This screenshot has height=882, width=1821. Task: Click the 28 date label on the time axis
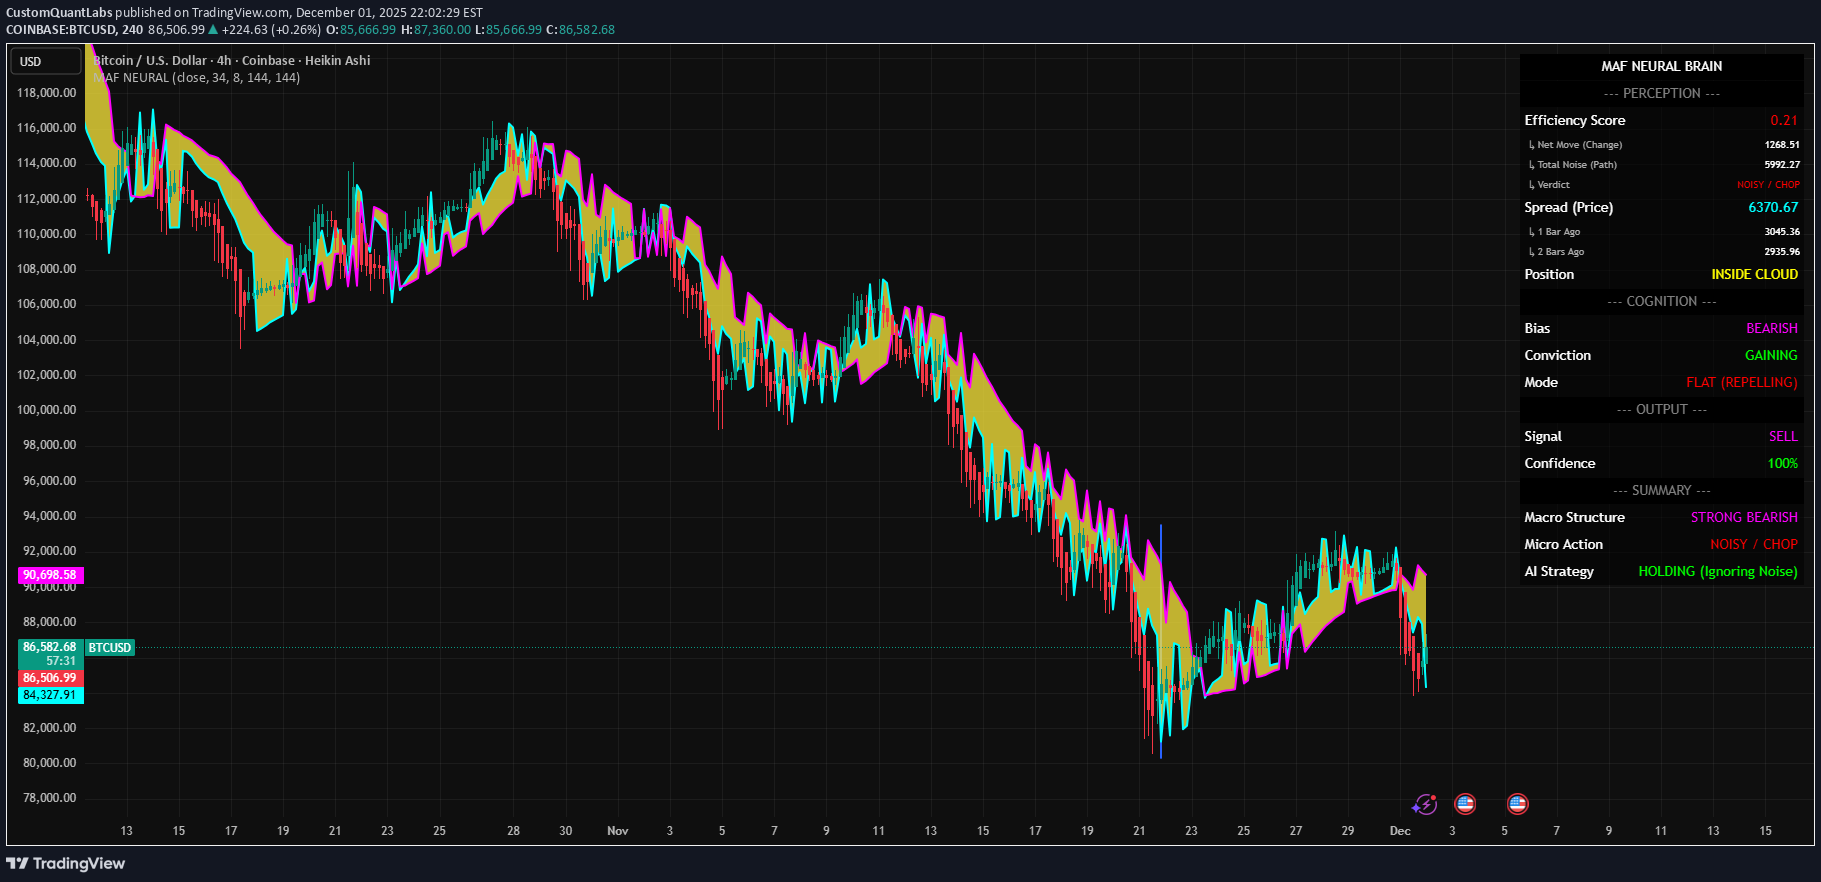pos(513,831)
